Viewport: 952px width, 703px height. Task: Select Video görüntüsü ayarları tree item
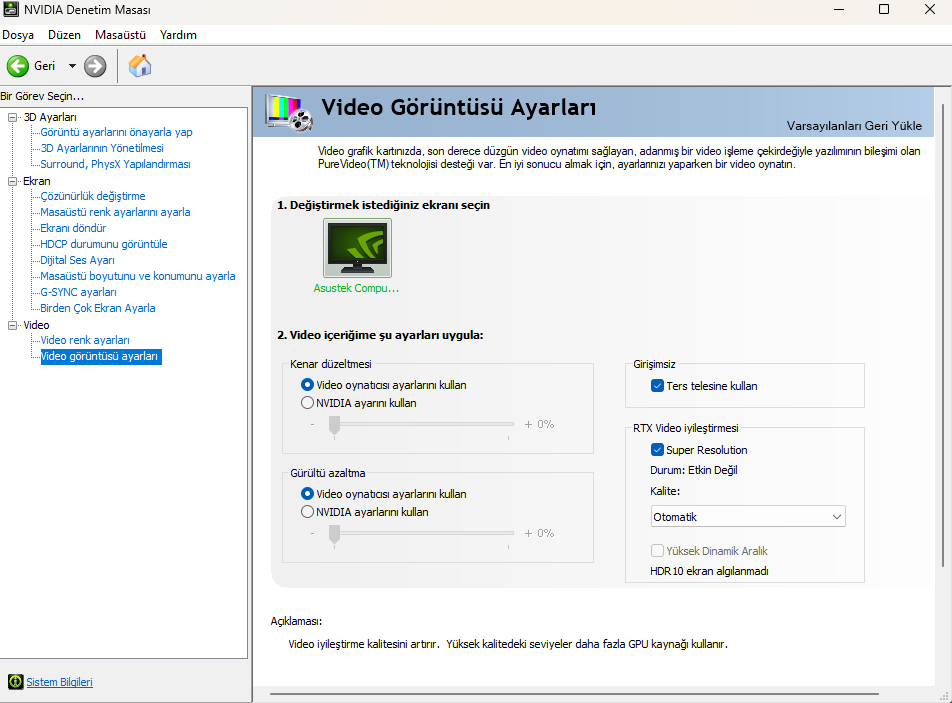point(101,356)
